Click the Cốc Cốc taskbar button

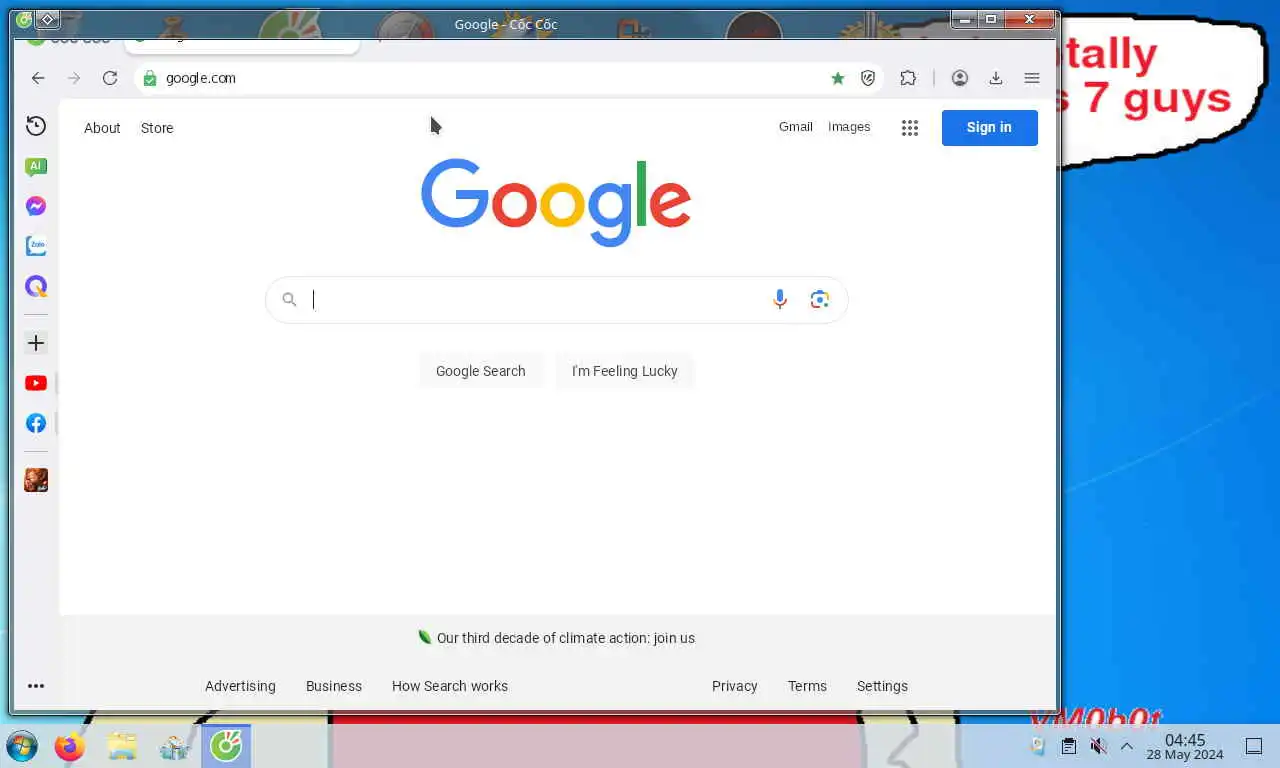[x=226, y=746]
